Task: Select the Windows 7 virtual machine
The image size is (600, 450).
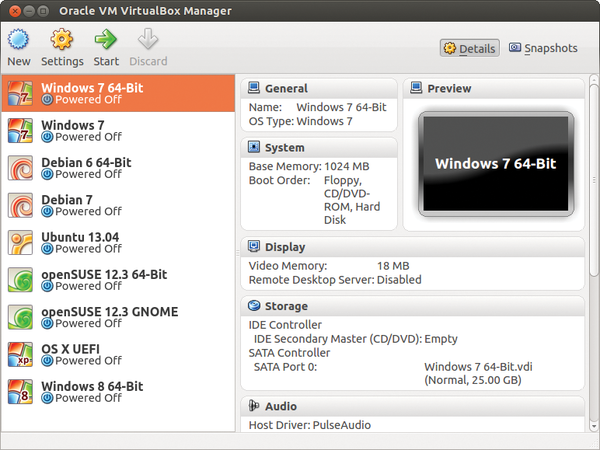Action: point(118,130)
